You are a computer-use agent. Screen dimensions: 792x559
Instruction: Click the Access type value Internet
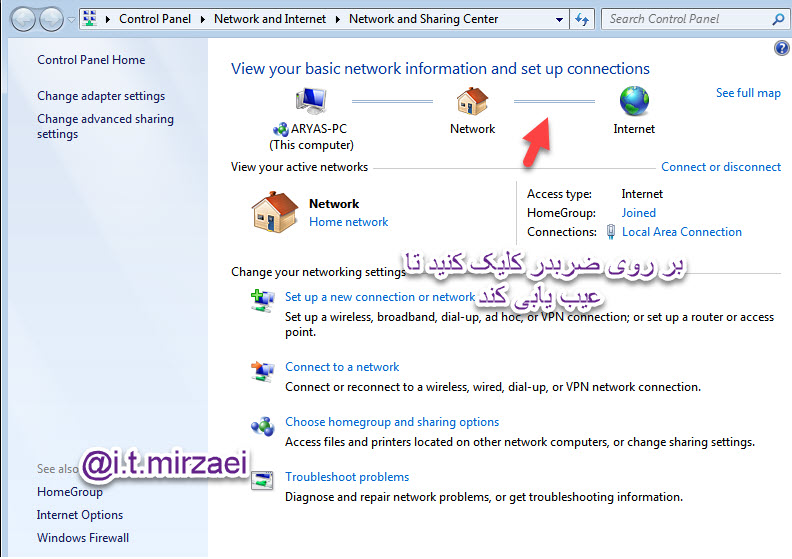pyautogui.click(x=642, y=194)
